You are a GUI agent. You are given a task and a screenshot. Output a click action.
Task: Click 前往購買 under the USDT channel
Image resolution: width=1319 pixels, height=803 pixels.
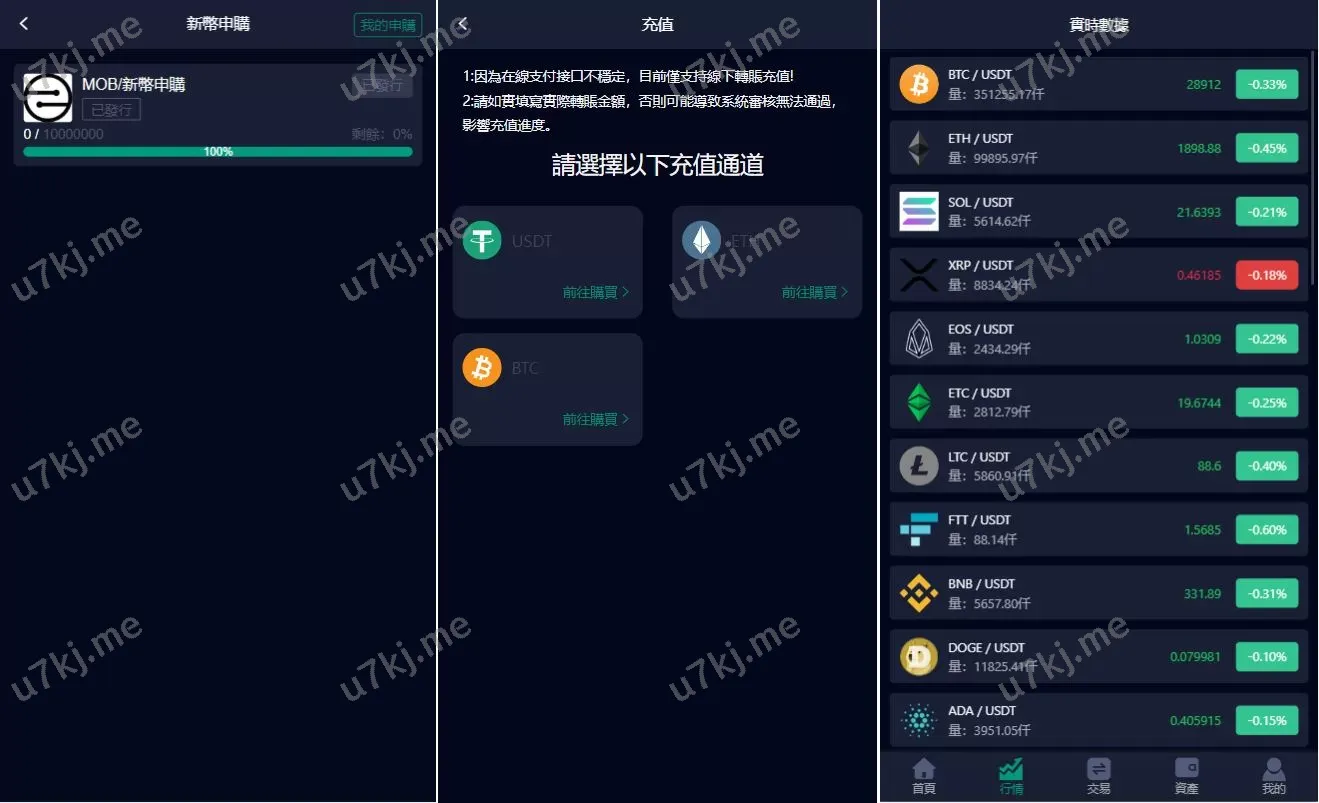(x=596, y=292)
